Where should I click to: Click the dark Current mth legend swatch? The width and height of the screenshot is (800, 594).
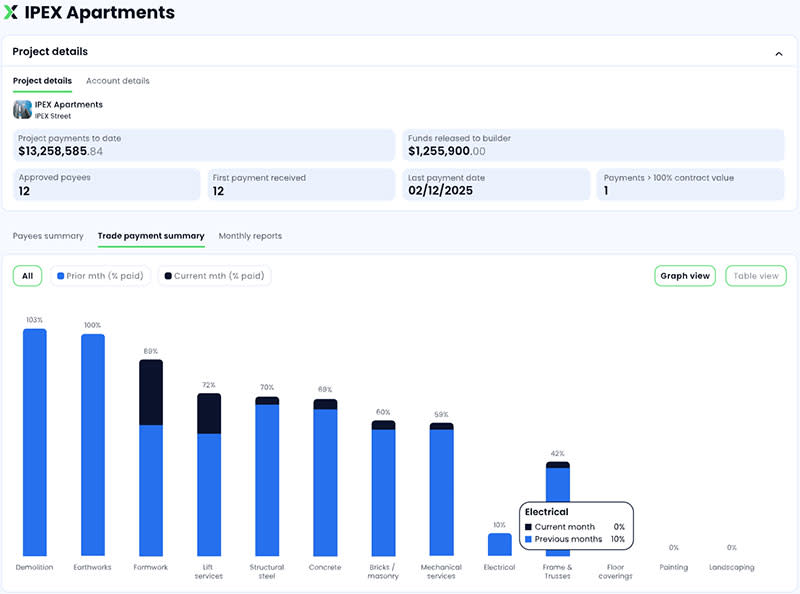click(x=168, y=276)
